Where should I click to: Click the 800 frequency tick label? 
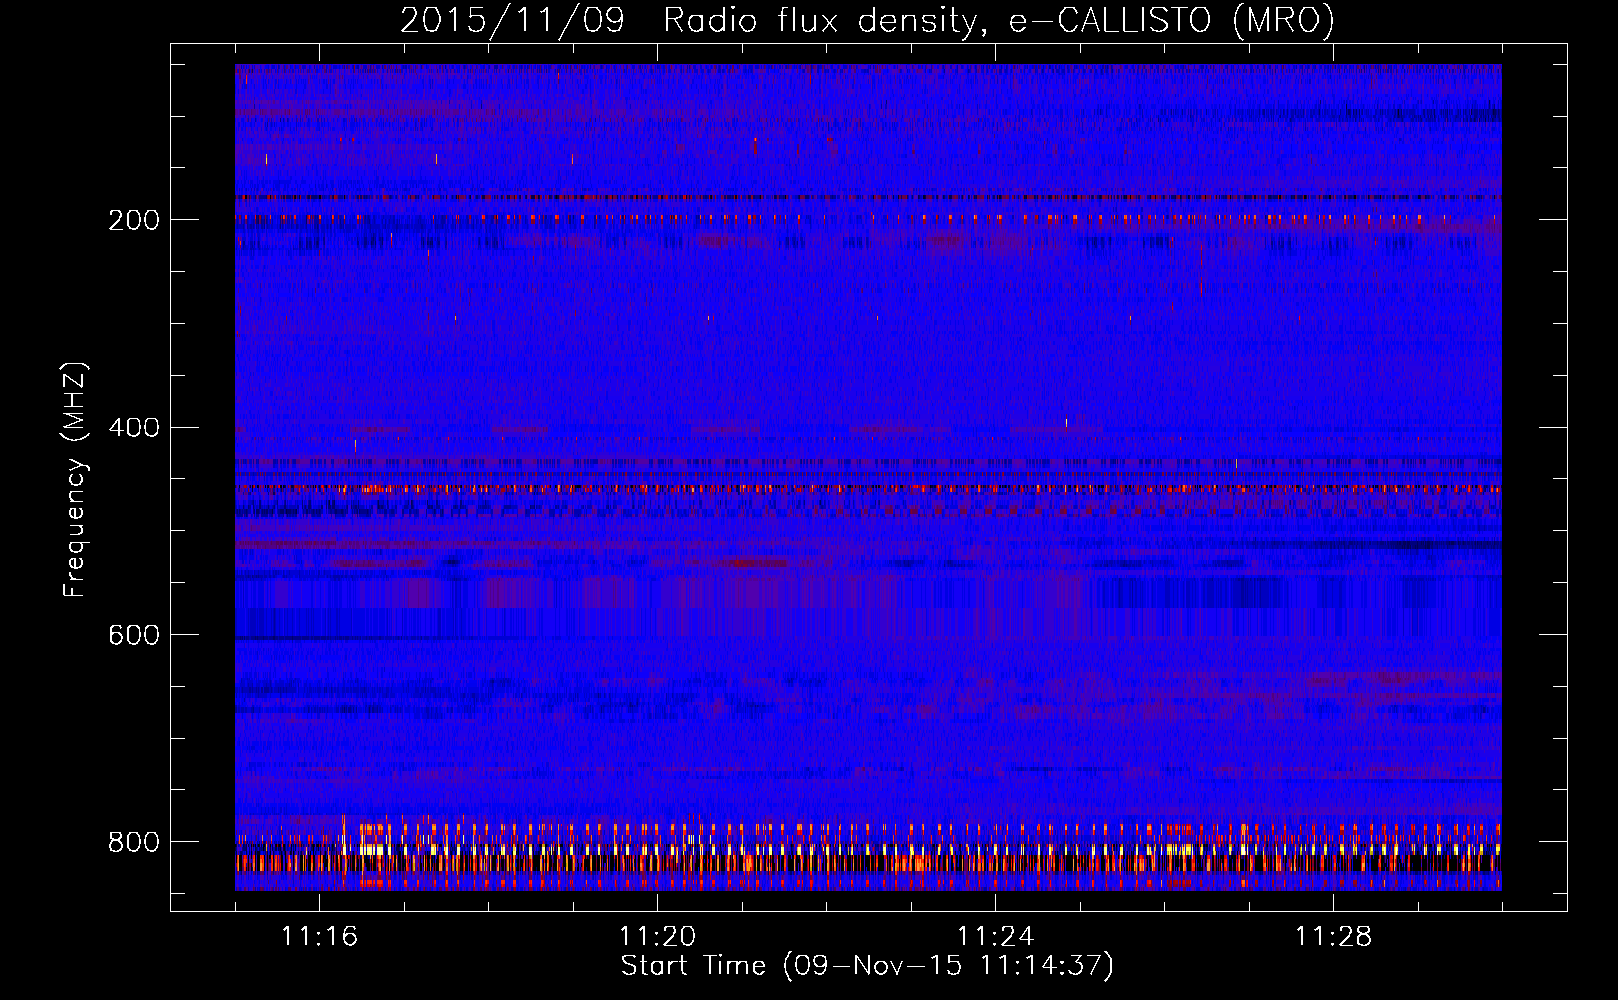point(134,843)
